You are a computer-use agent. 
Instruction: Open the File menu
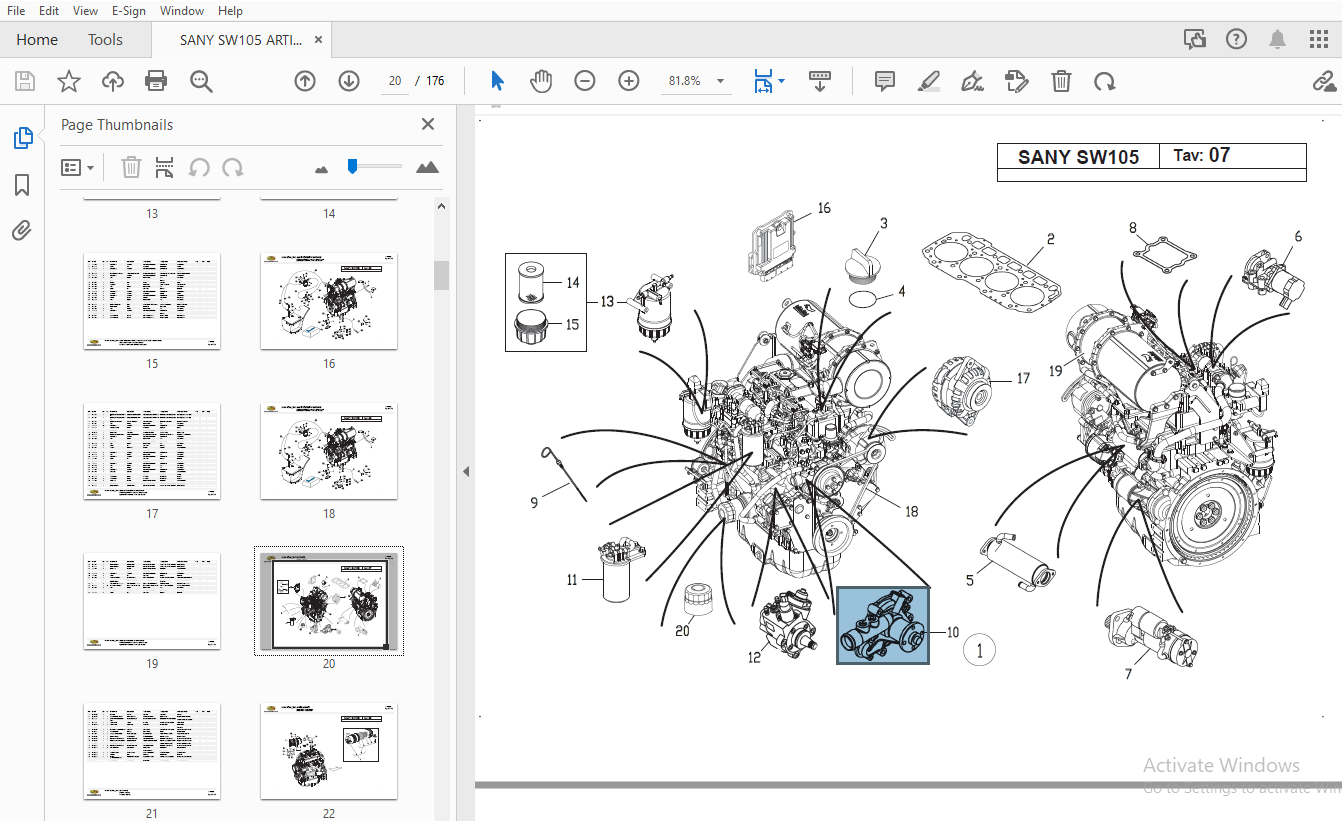point(16,11)
